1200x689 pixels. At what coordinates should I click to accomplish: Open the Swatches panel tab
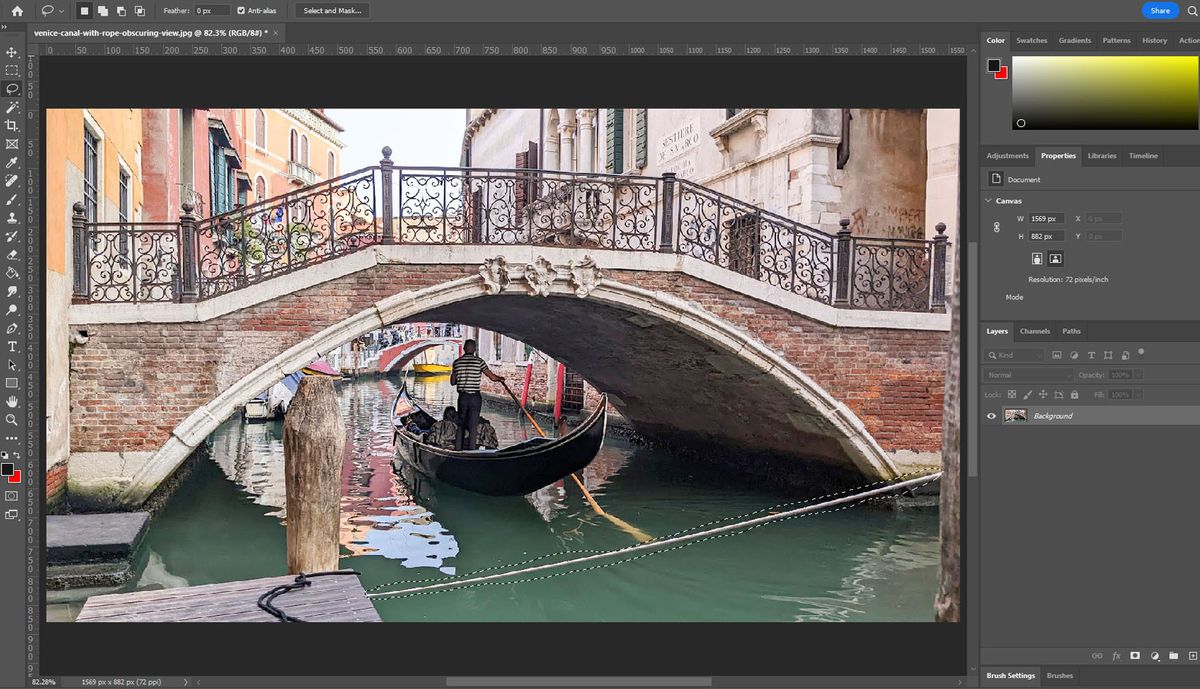click(x=1031, y=40)
